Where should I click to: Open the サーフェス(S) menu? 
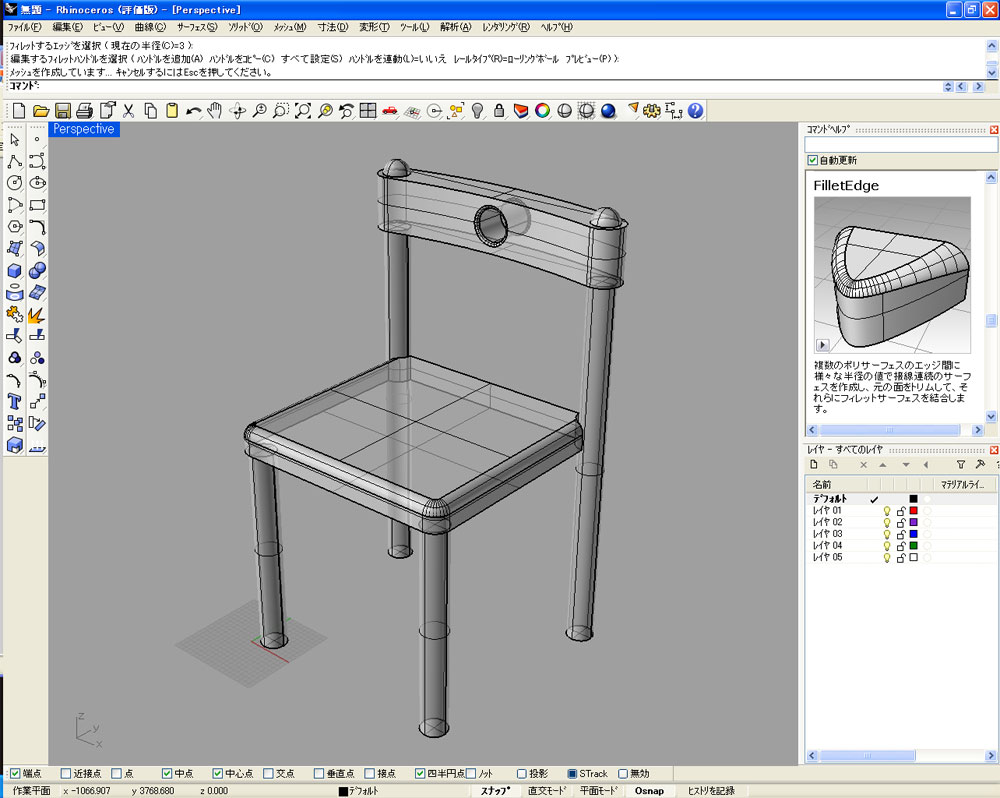[x=198, y=26]
